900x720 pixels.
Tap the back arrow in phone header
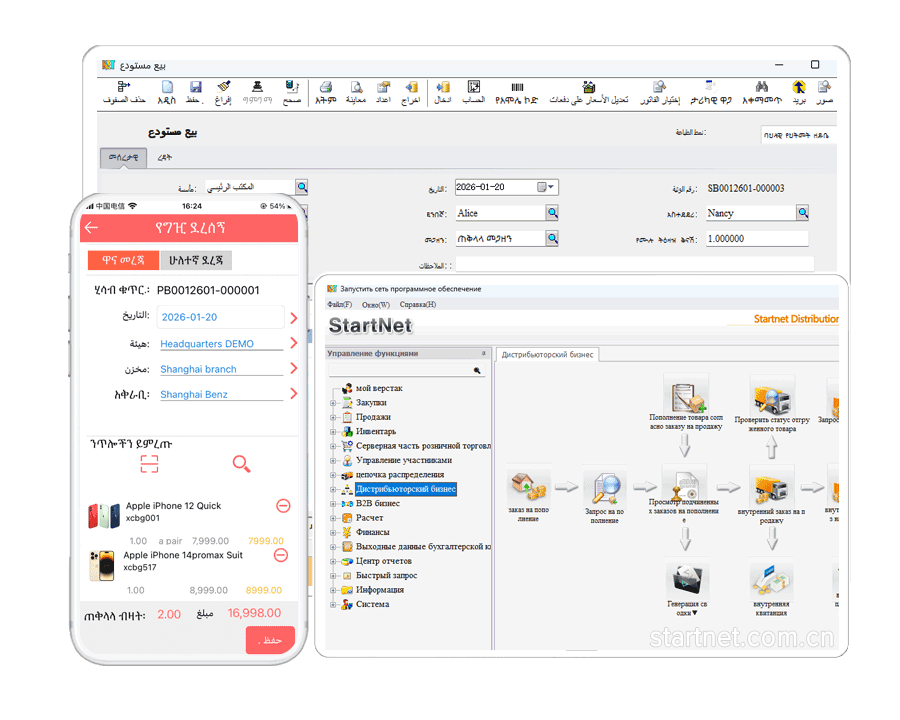pyautogui.click(x=92, y=228)
